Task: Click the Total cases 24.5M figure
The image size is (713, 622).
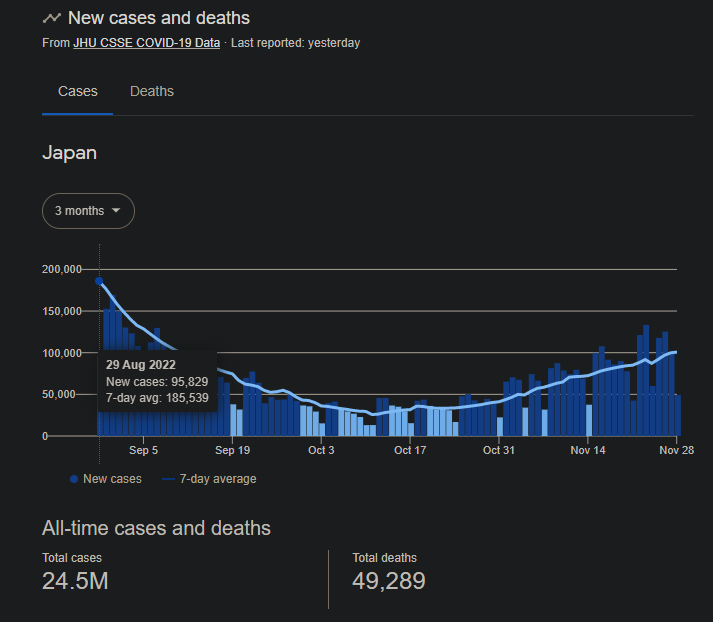Action: [75, 581]
